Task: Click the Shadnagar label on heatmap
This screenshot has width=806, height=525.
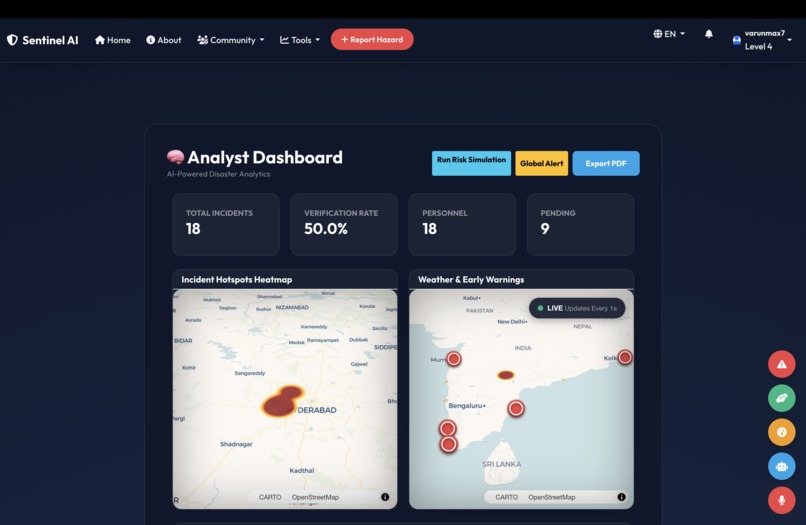Action: tap(236, 444)
